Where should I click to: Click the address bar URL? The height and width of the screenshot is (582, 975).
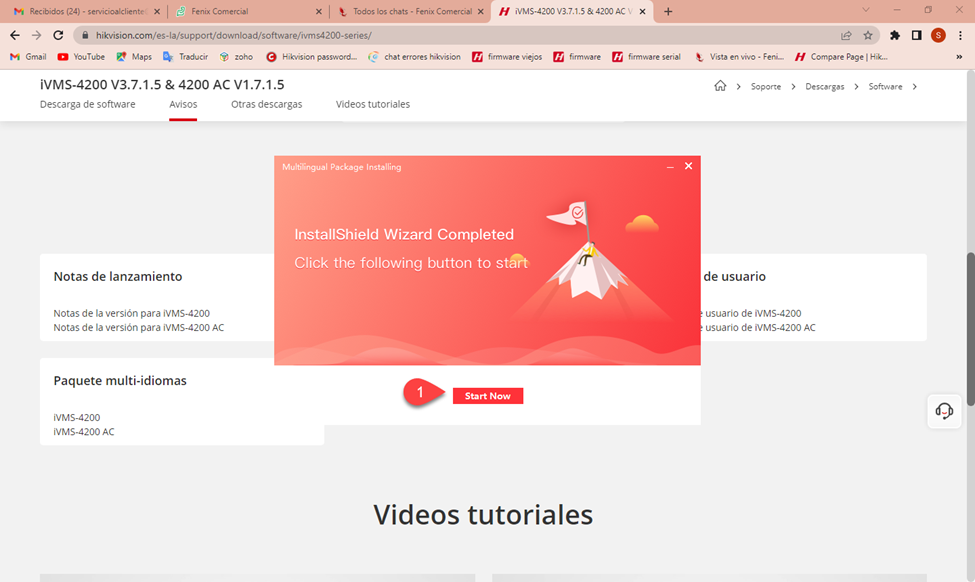(x=234, y=35)
